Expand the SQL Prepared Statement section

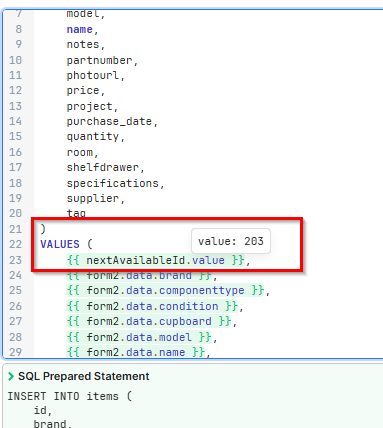(11, 376)
